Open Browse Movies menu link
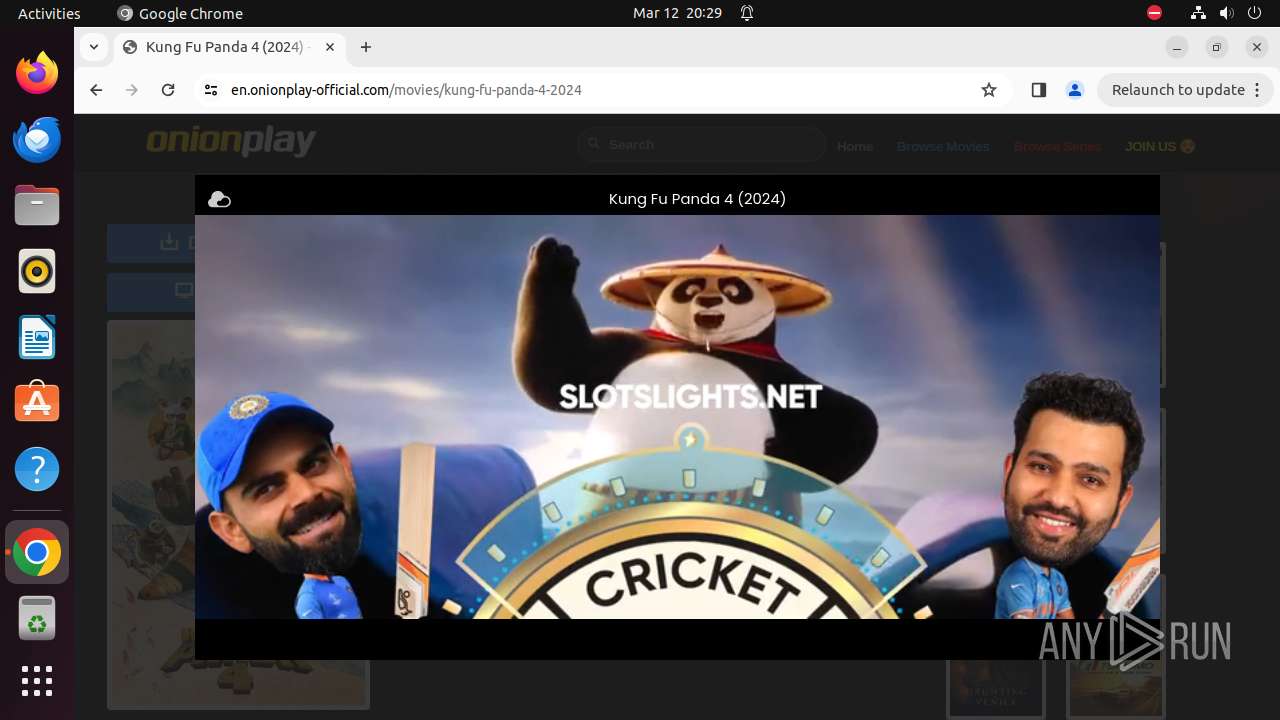 click(x=943, y=146)
